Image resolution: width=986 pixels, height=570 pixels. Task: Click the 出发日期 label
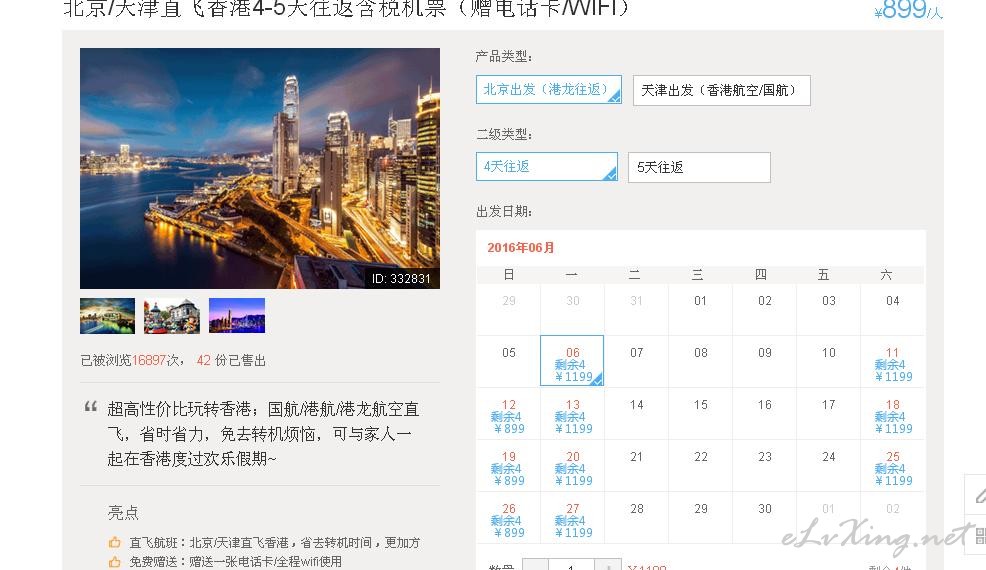coord(504,211)
